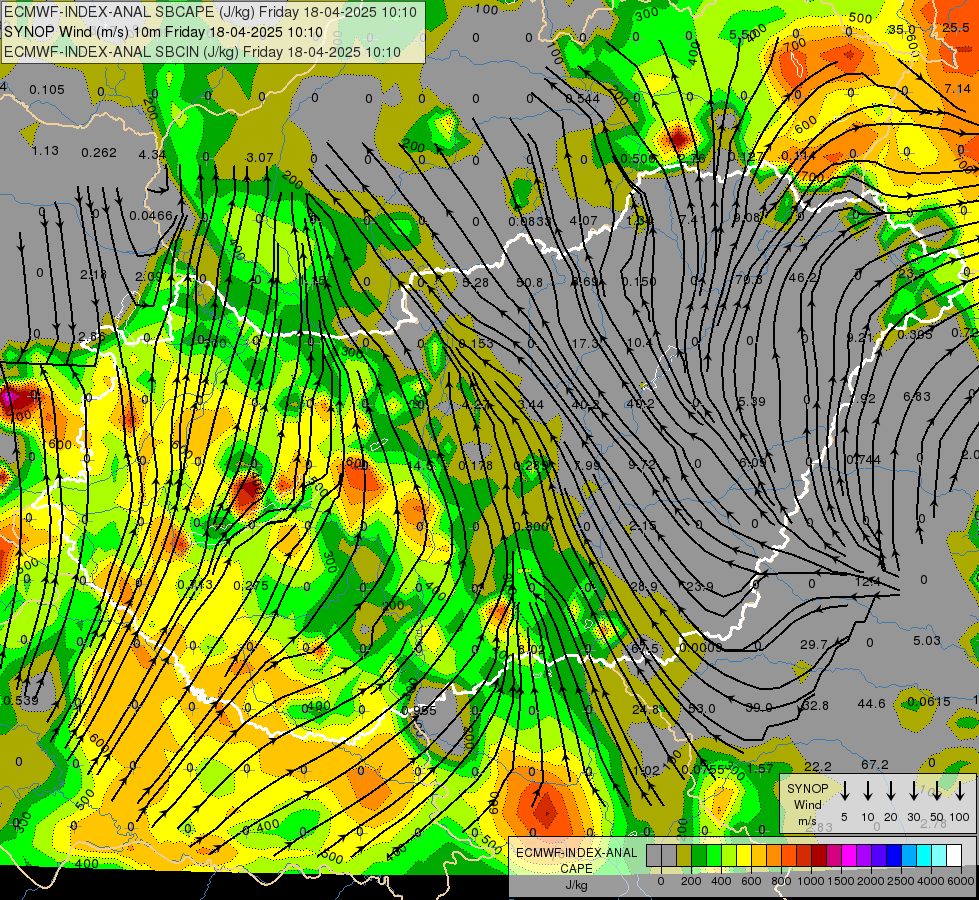
Task: Click the 50 m/s wind arrow in legend
Action: pos(937,791)
